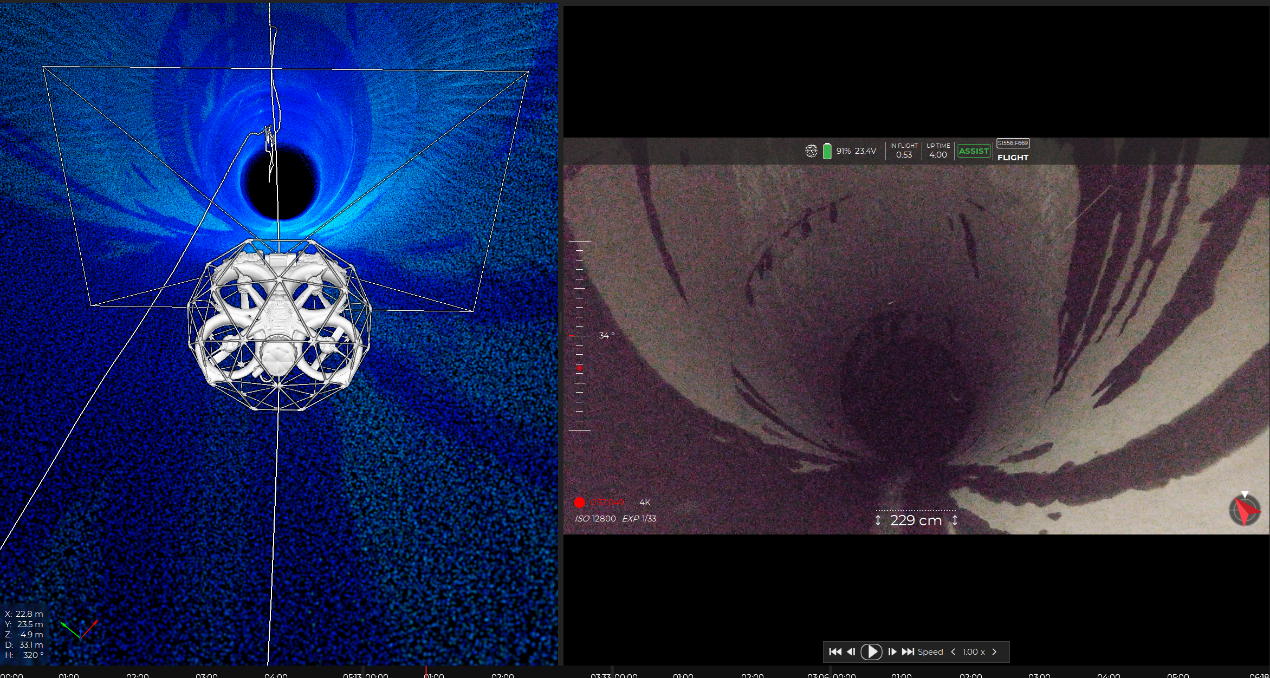Screen dimensions: 1270x678
Task: Click the drone icon beside battery
Action: pos(811,151)
